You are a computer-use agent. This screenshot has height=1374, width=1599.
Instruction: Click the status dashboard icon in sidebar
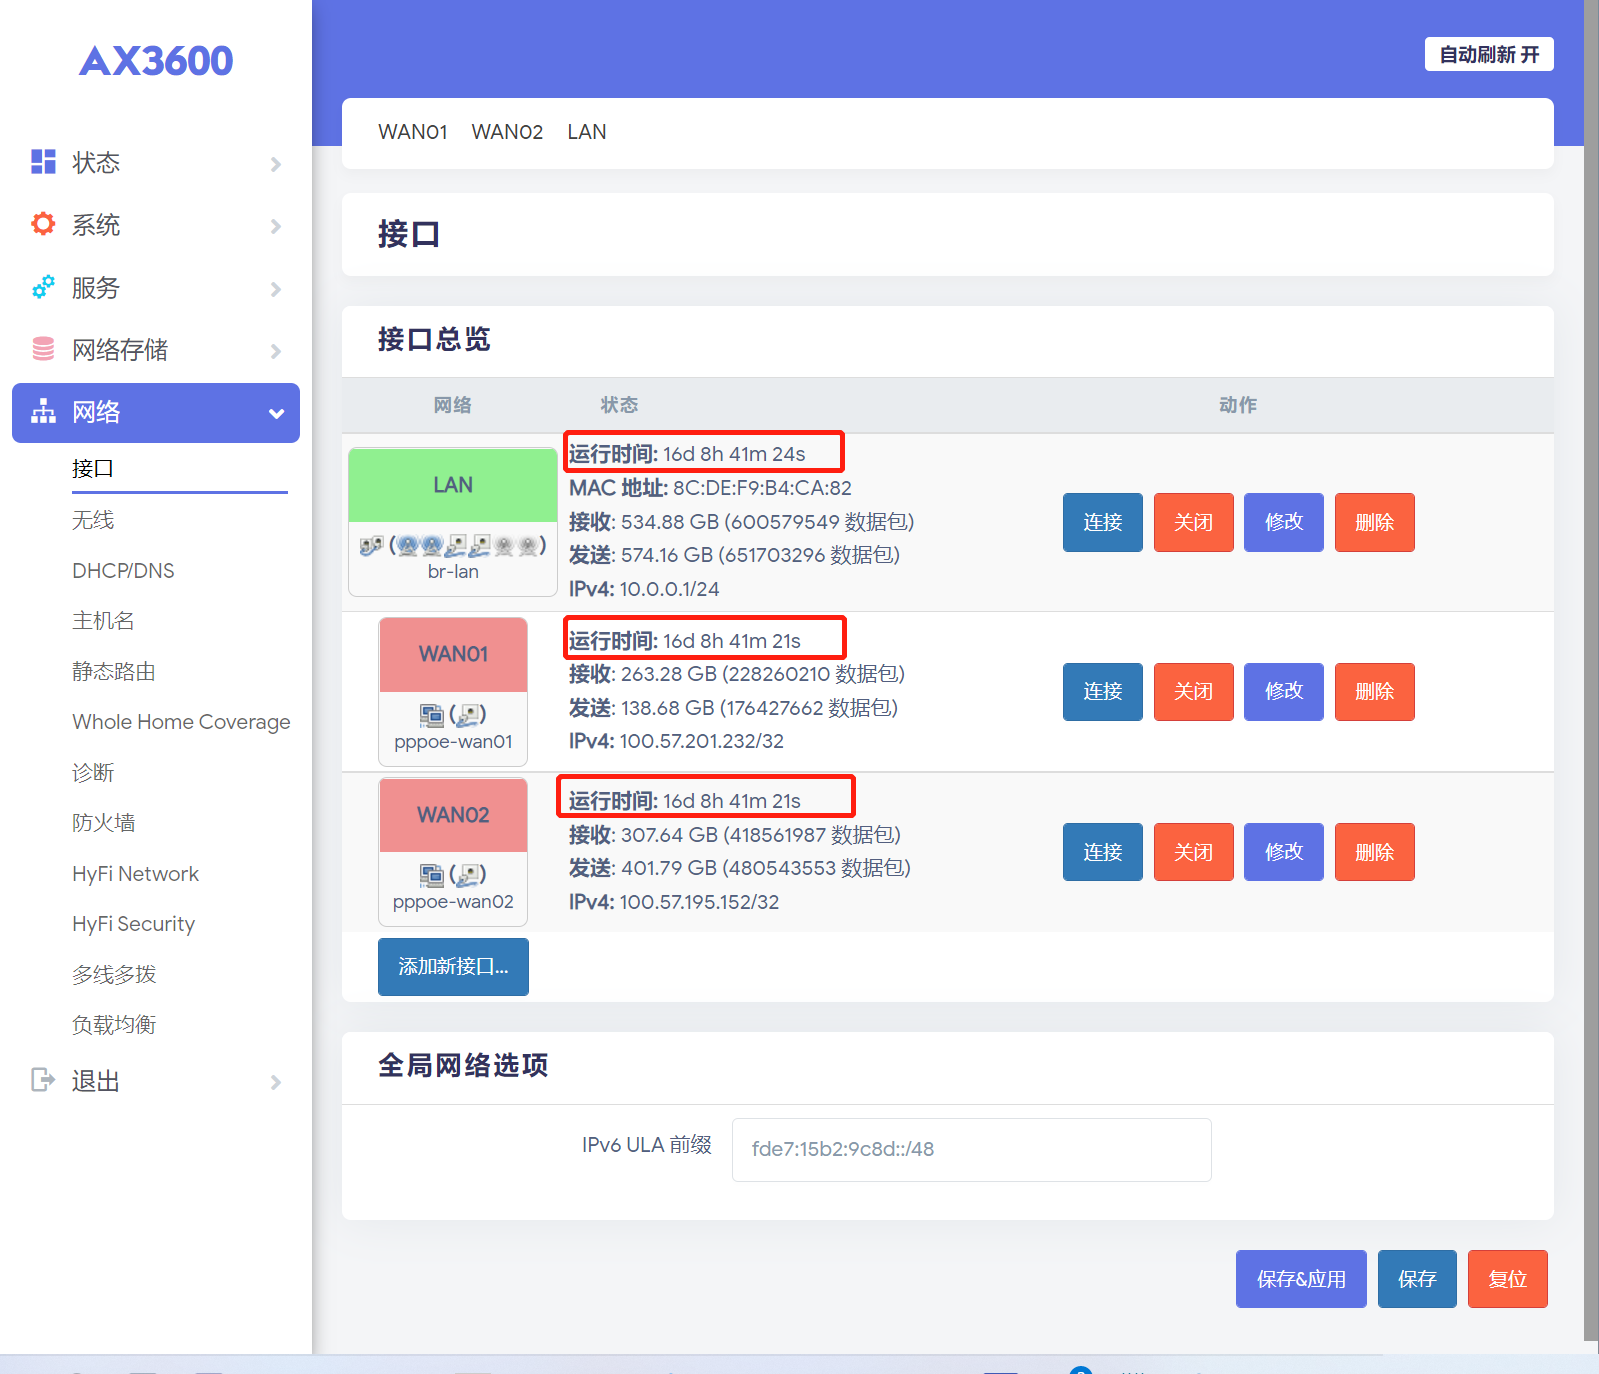43,162
